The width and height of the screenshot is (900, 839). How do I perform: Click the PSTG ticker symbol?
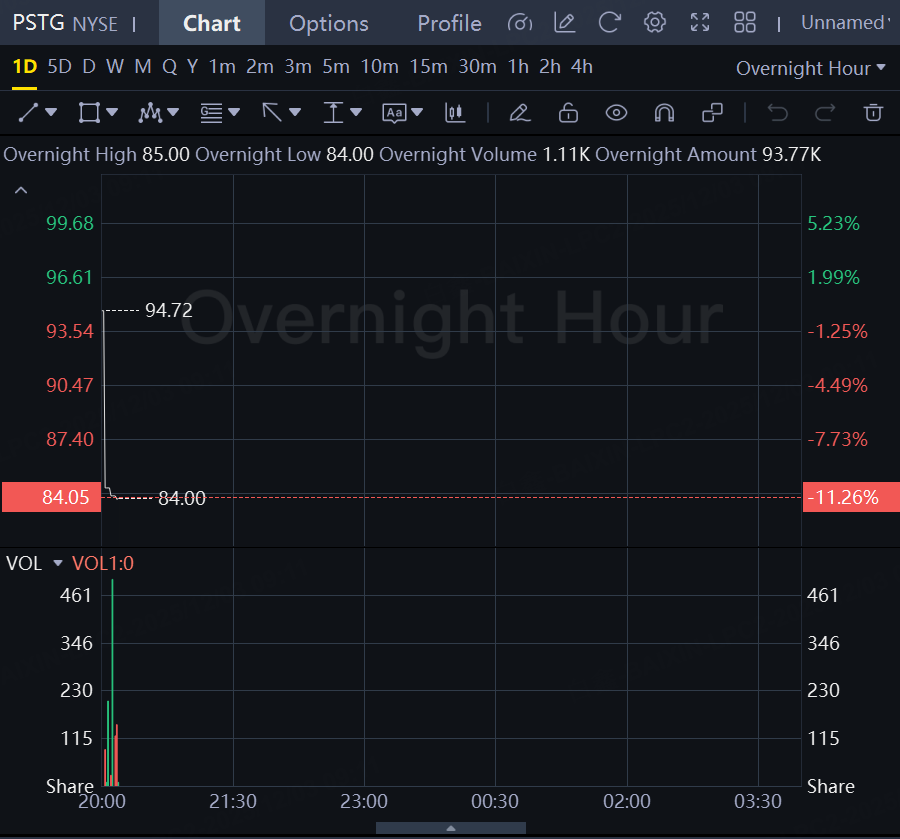click(x=38, y=23)
